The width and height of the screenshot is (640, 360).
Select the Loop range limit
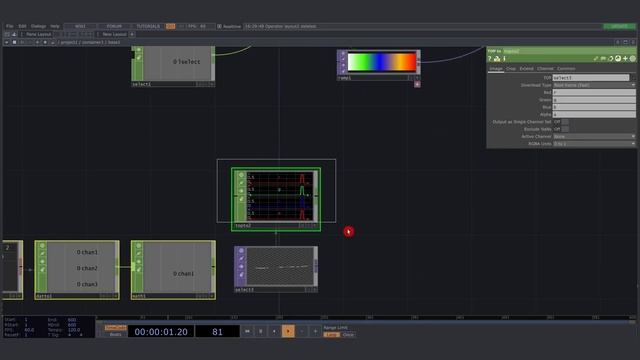coord(331,335)
